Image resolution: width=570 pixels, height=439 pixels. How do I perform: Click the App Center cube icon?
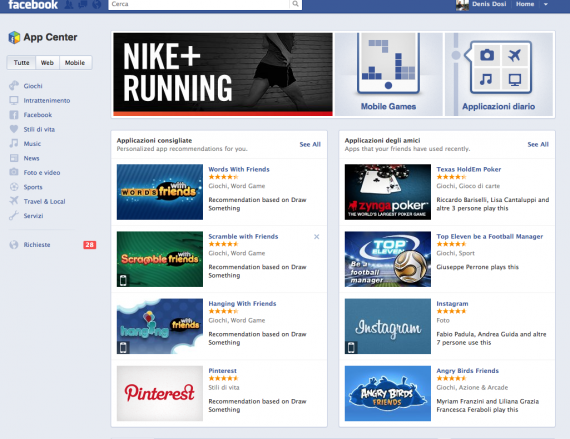pos(14,37)
